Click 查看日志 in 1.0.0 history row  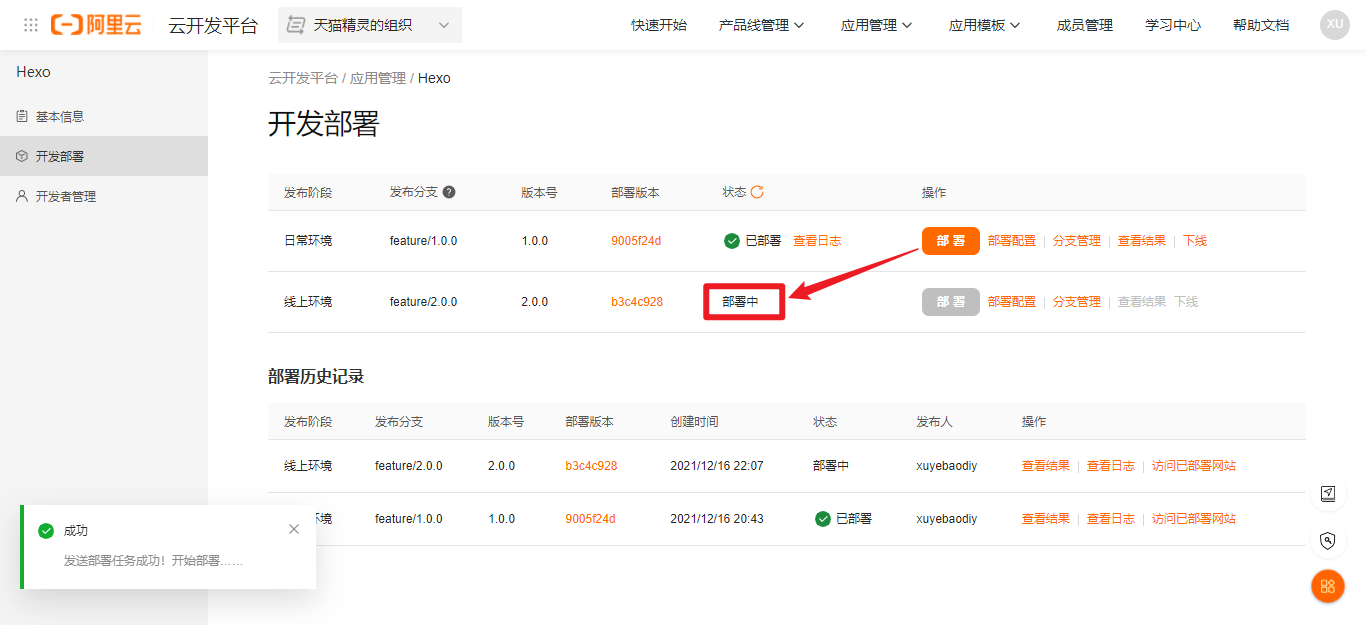(x=1111, y=519)
